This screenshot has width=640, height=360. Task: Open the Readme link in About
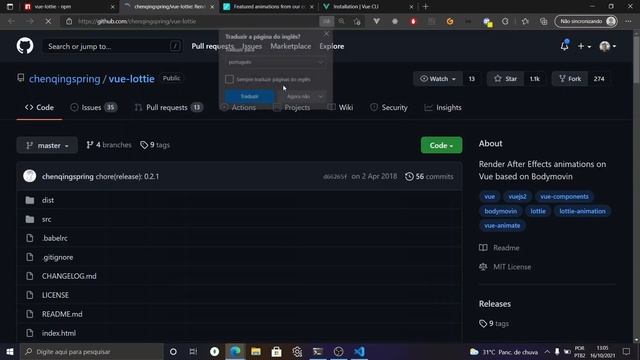pos(499,248)
